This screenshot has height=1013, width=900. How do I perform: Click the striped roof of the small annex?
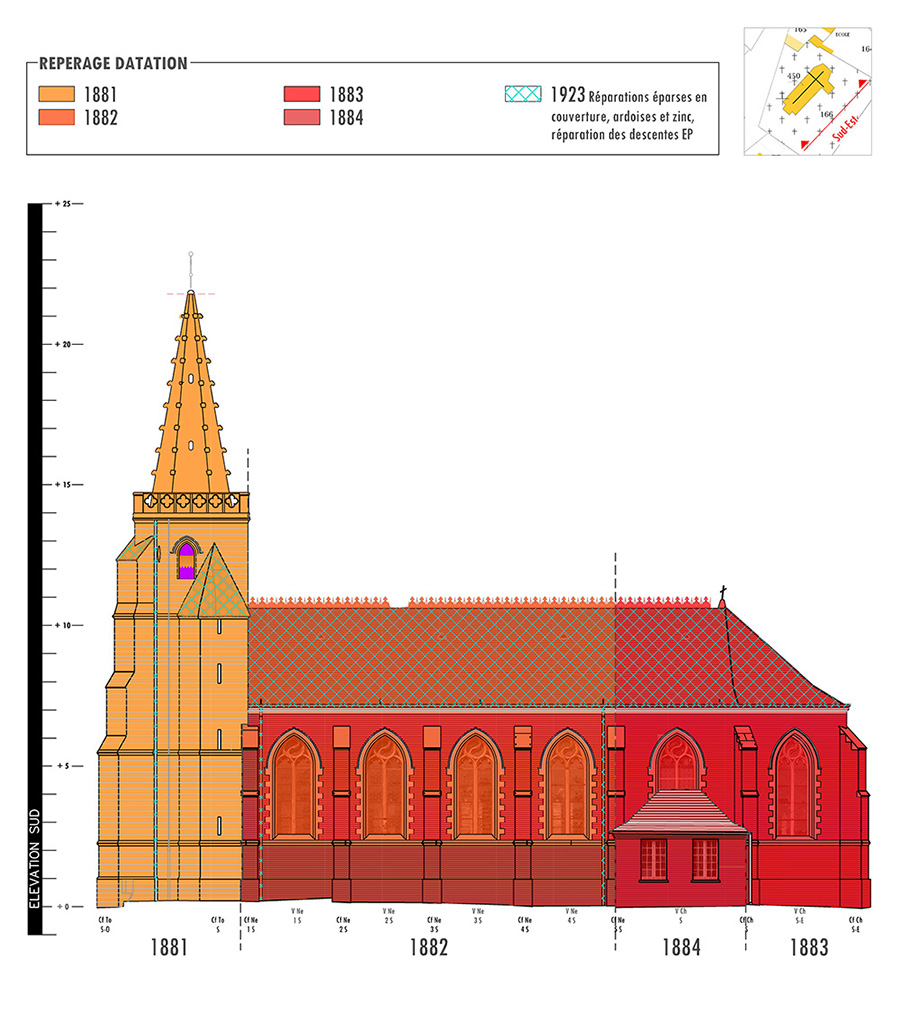pyautogui.click(x=678, y=812)
